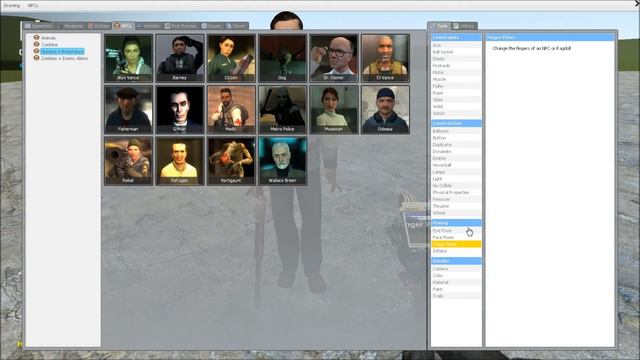Select the highlighted Finger Poser tool
Viewport: 640px width, 360px height.
(x=456, y=244)
